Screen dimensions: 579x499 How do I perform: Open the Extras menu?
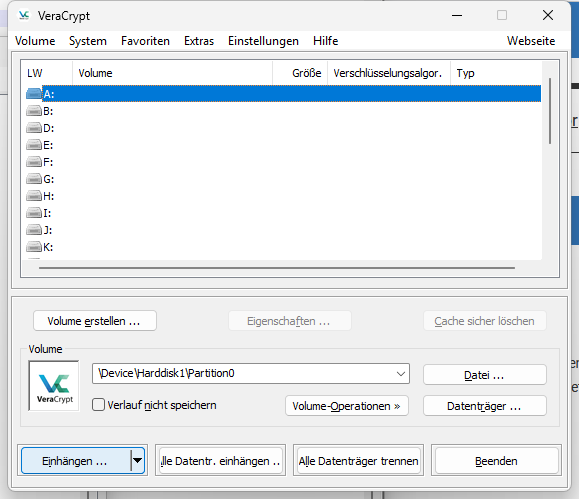199,41
